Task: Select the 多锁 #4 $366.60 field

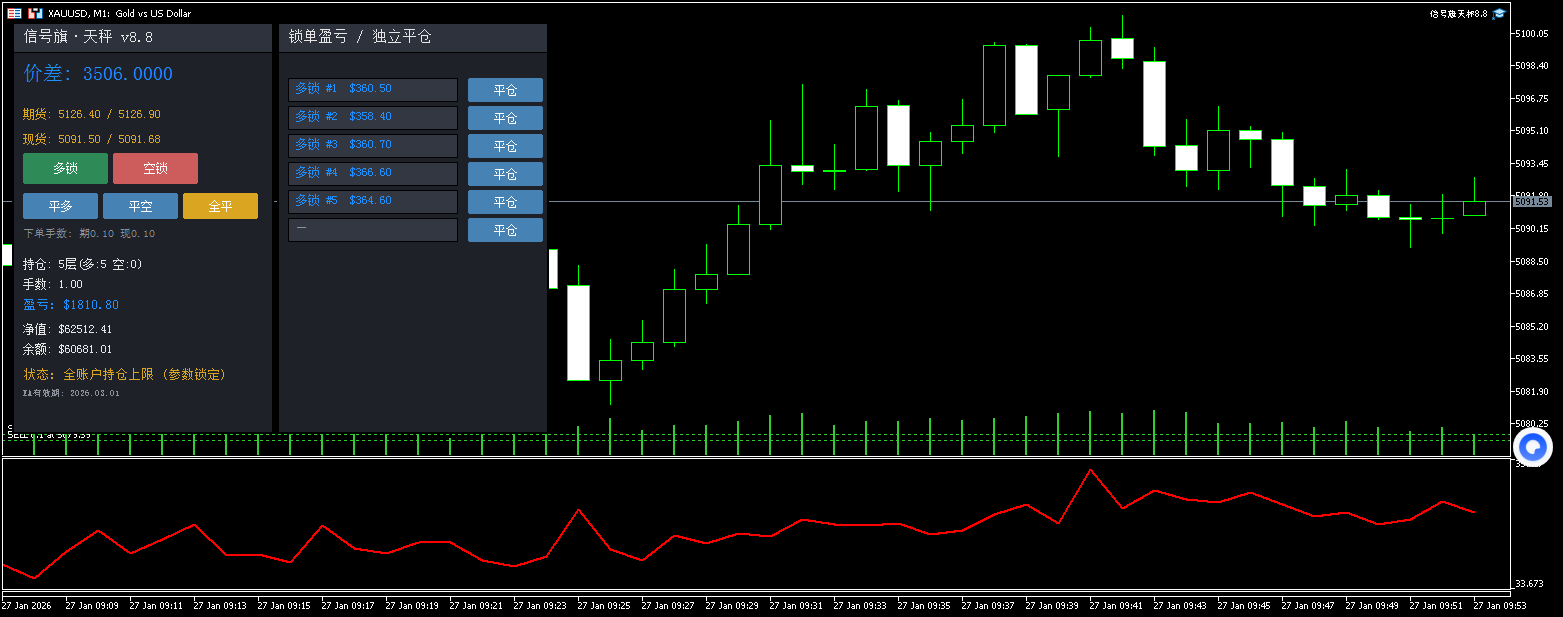Action: click(373, 174)
